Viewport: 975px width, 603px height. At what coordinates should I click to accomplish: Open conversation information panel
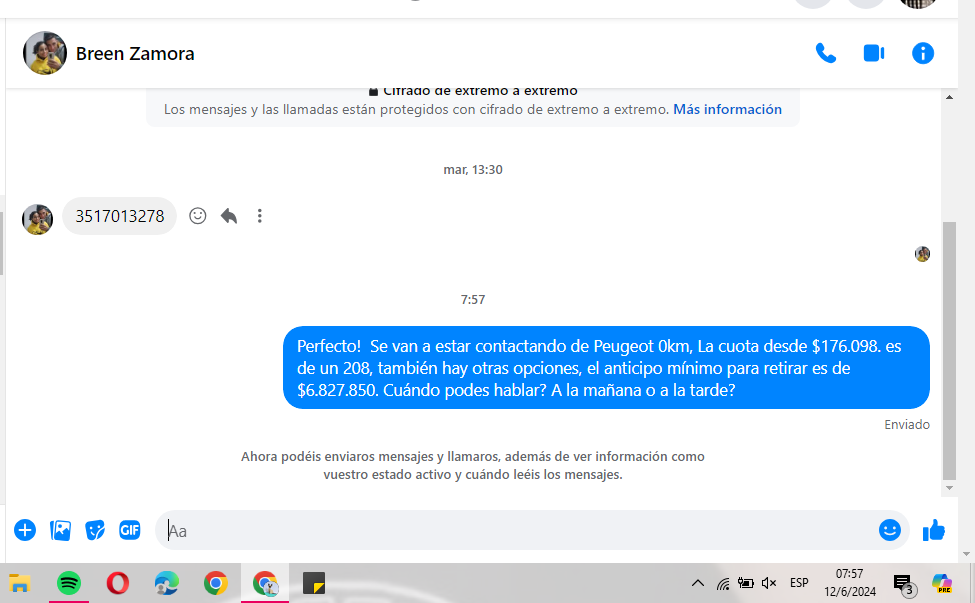point(923,53)
